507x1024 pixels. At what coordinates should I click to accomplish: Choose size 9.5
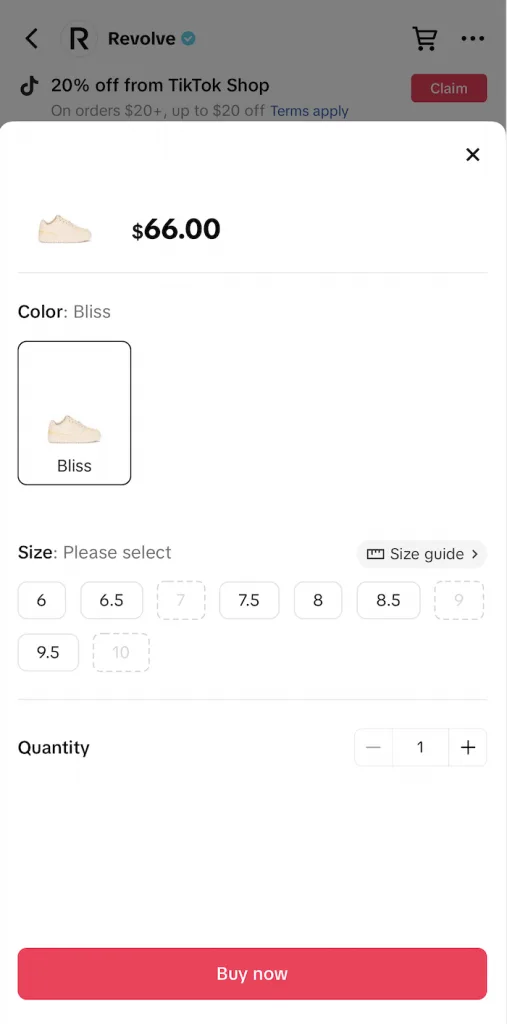48,652
